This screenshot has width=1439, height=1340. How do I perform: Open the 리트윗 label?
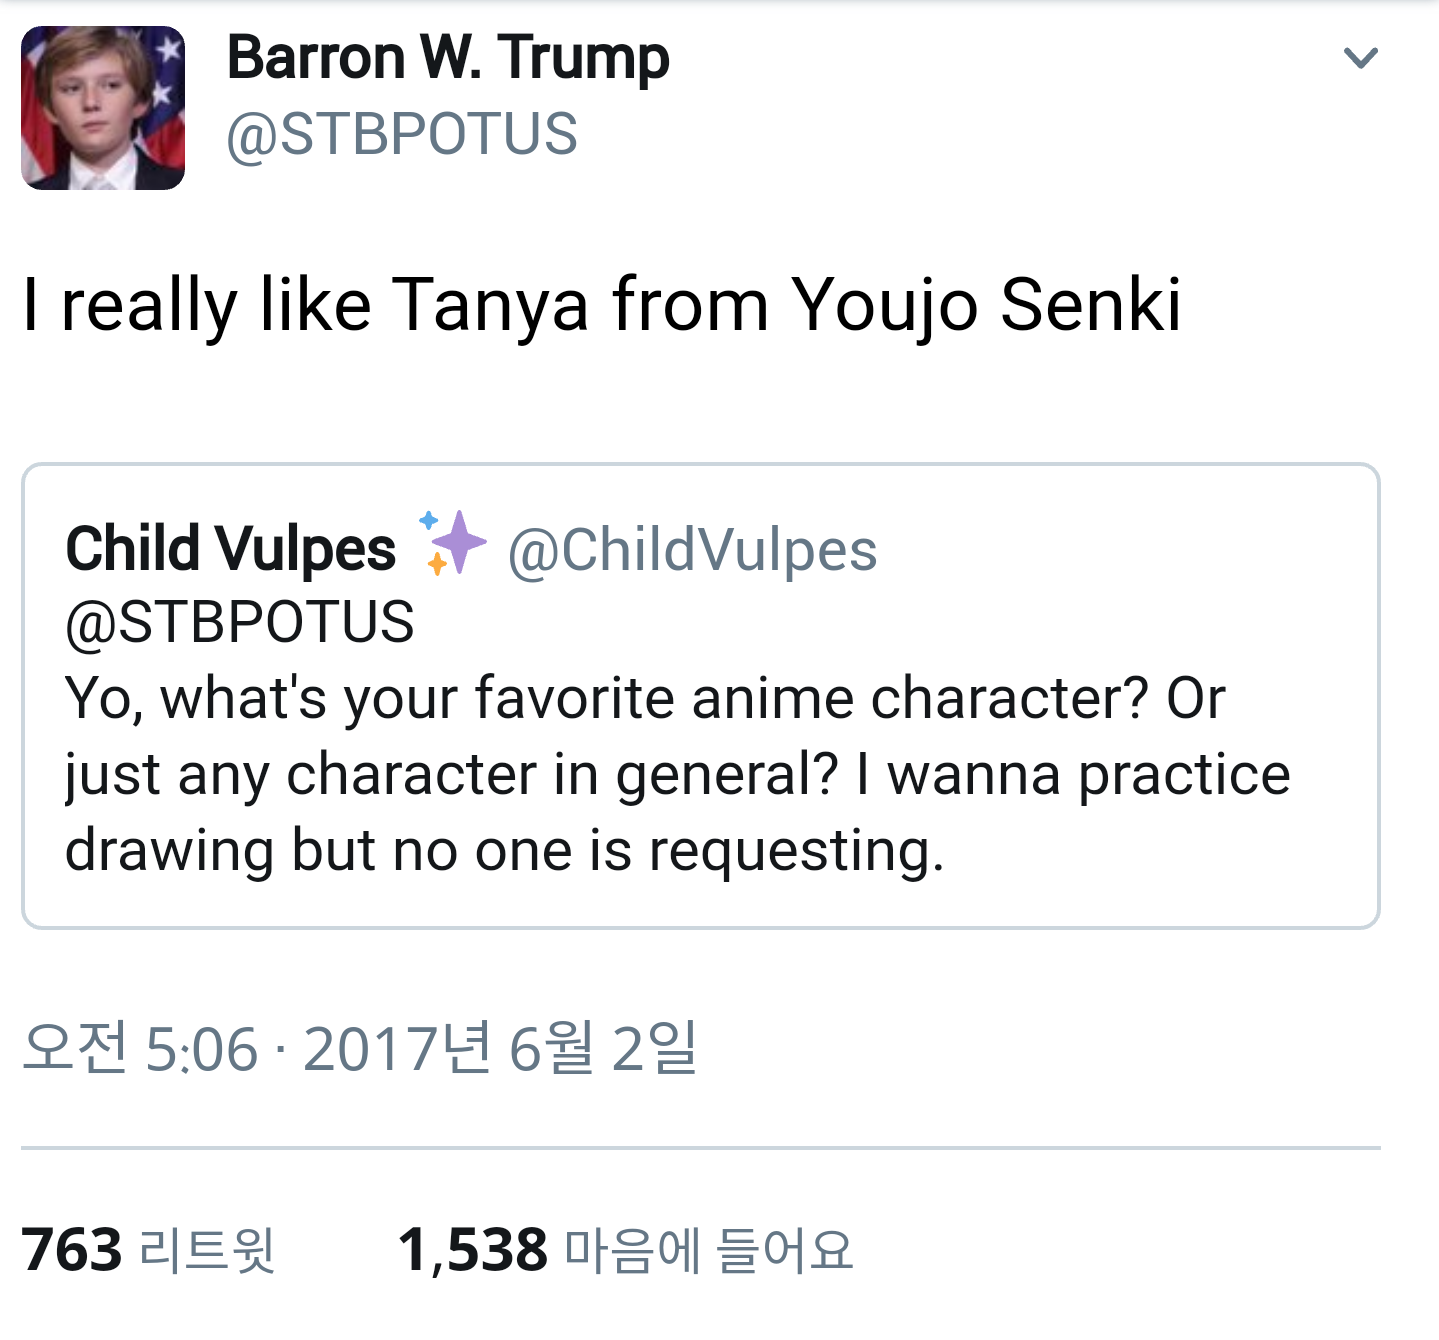tap(207, 1250)
